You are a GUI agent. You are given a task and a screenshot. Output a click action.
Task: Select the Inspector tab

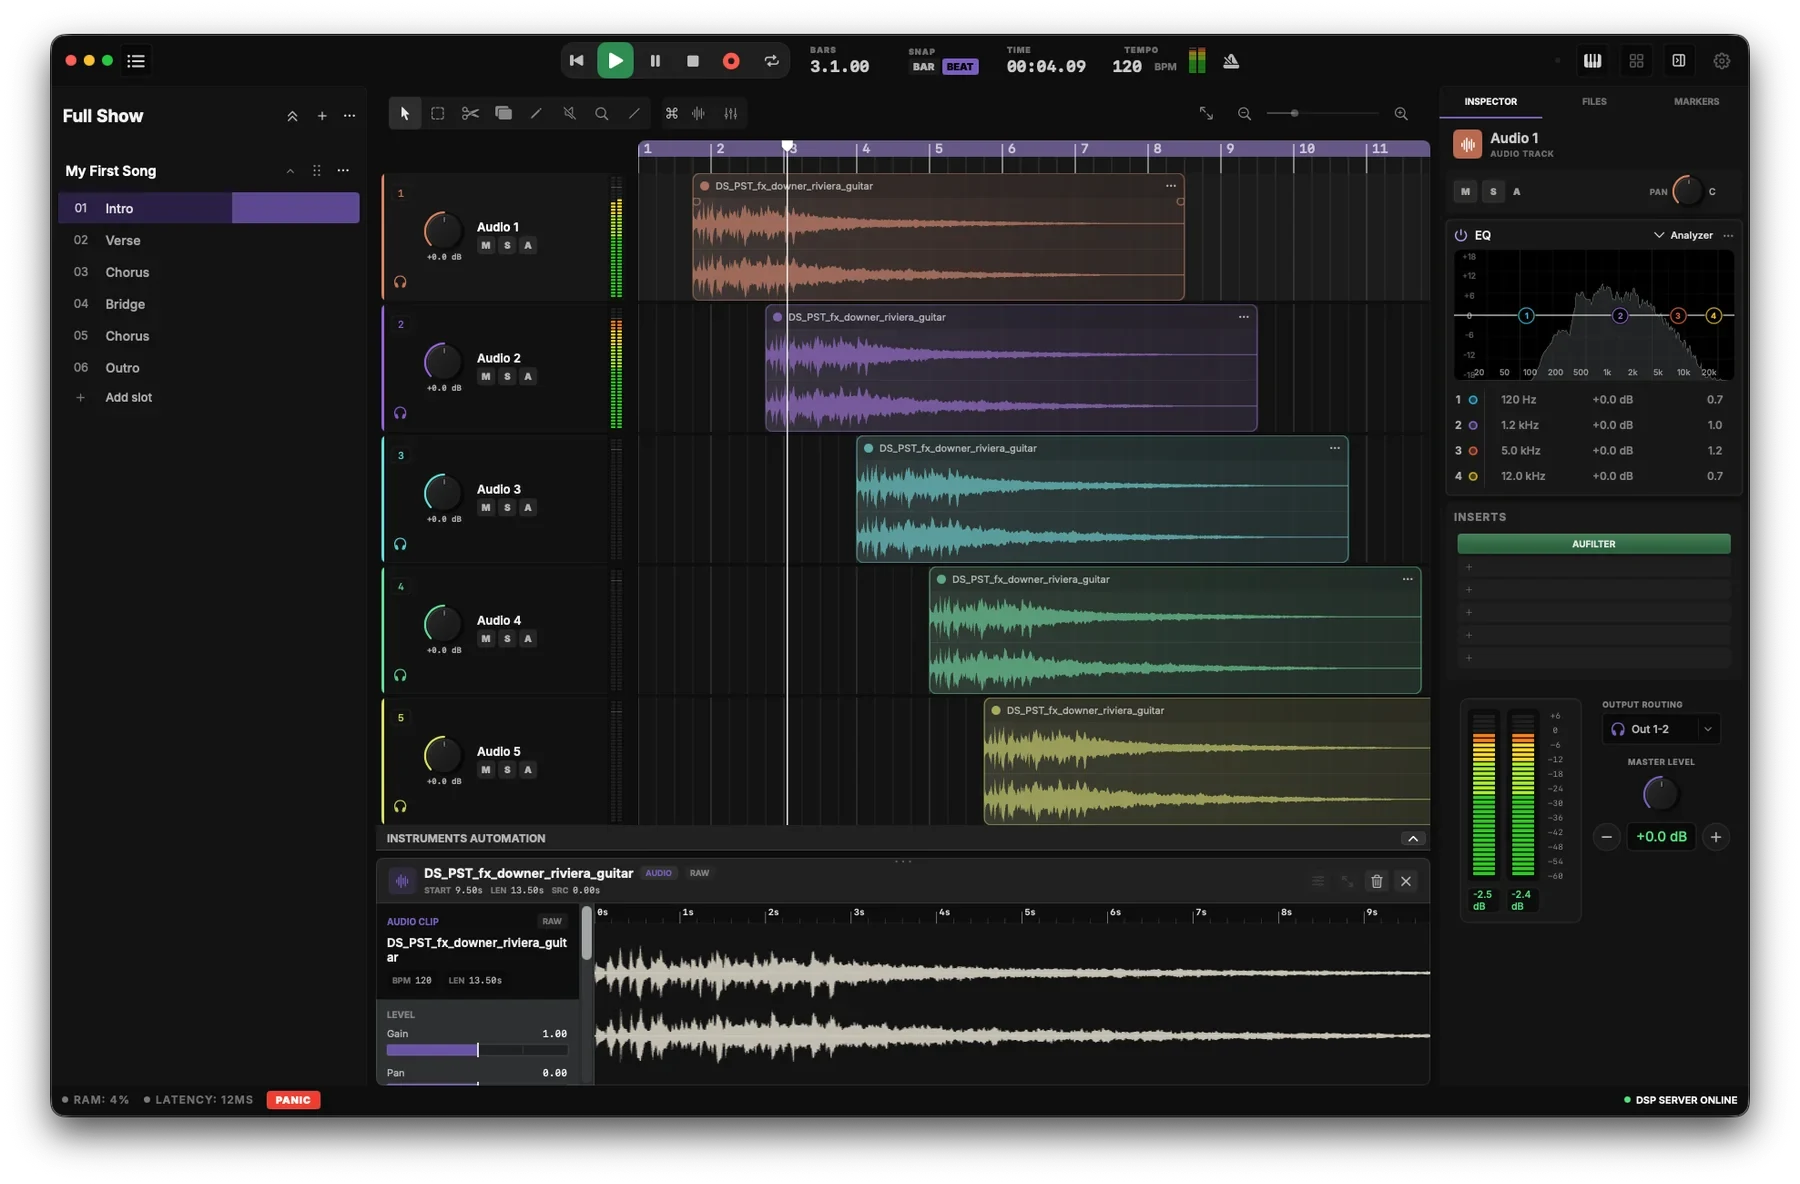[1490, 102]
